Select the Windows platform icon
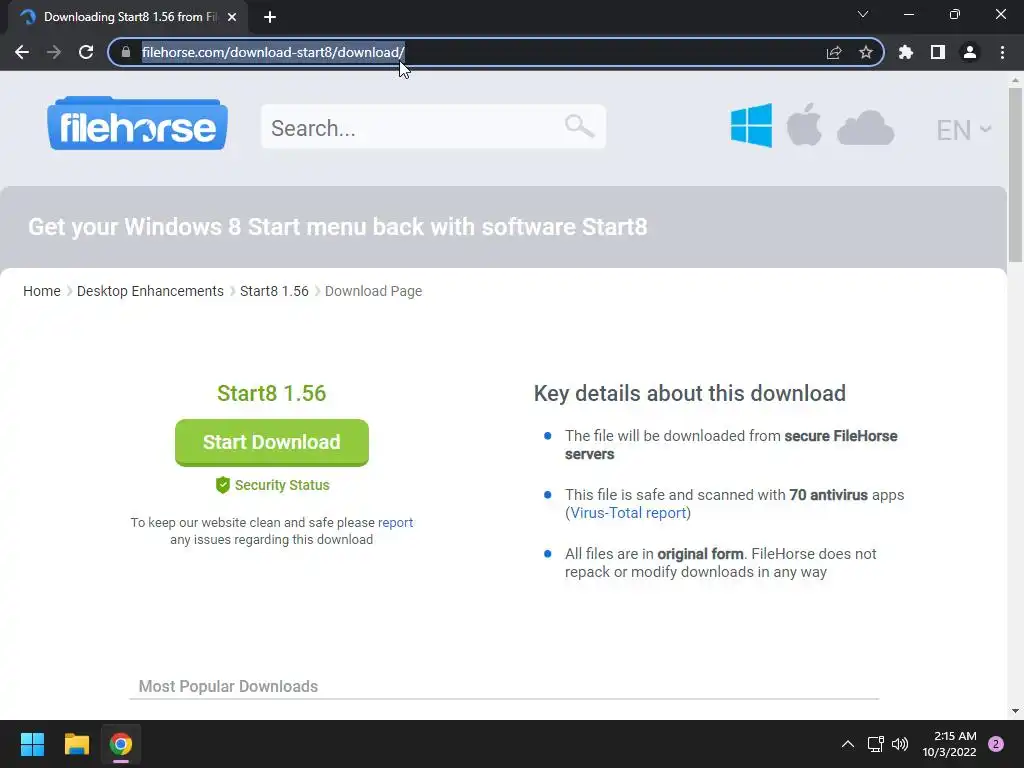 (x=751, y=125)
